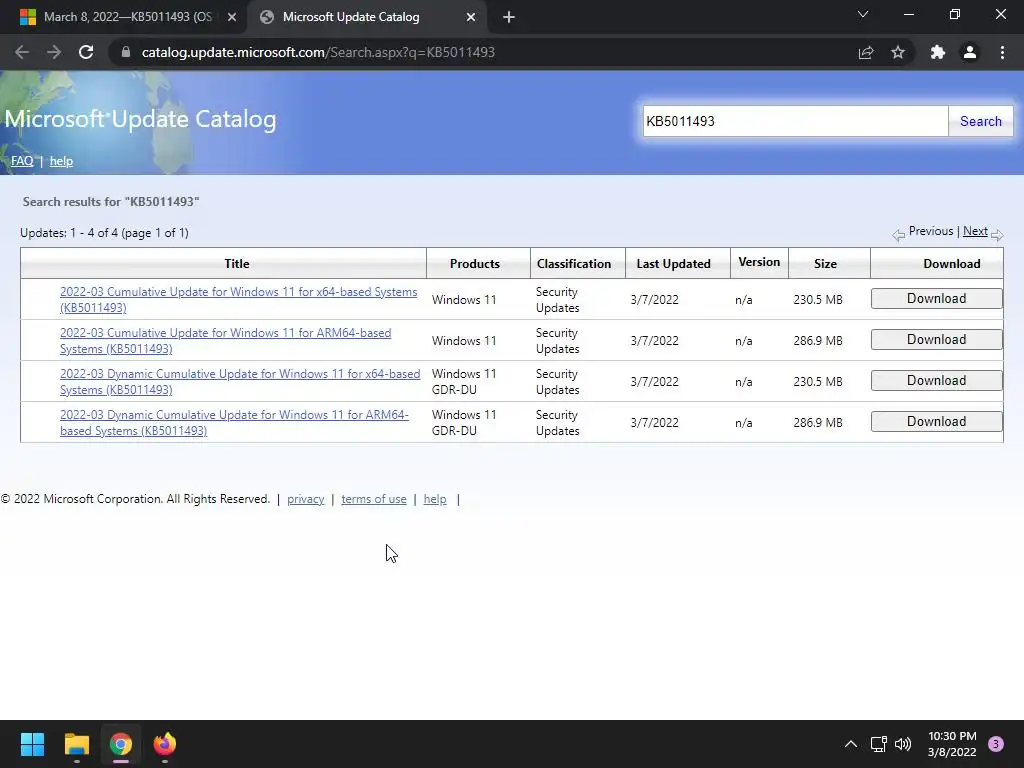Reload the page with the refresh icon
Screen dimensions: 1024x768
click(86, 52)
